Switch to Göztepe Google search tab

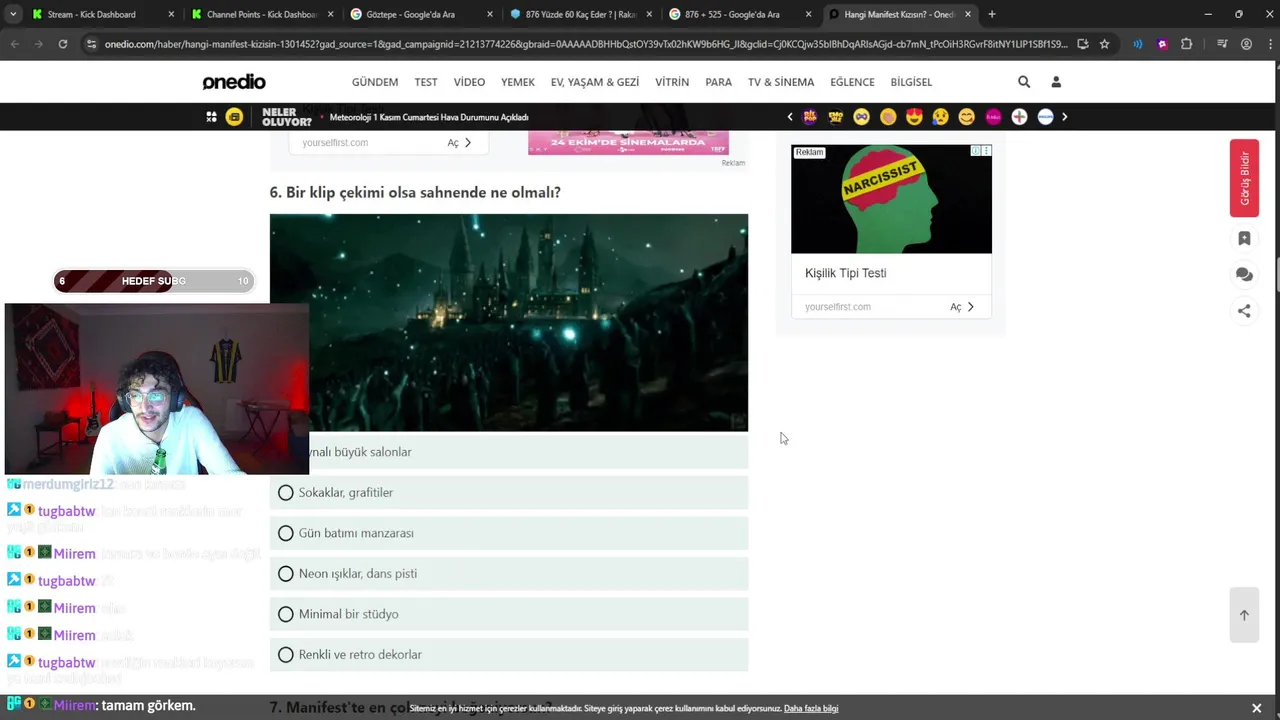click(420, 14)
